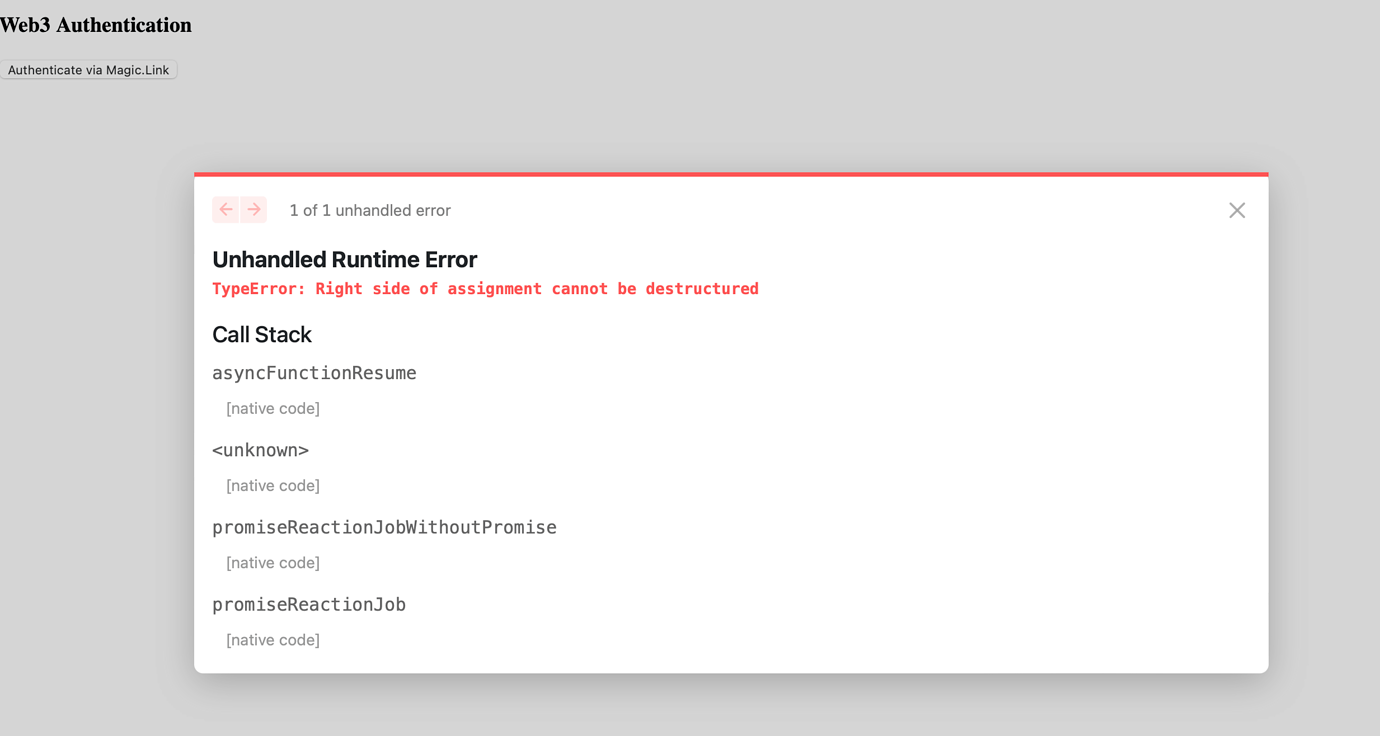Click the red bar atop the error modal
1380x736 pixels.
730,171
